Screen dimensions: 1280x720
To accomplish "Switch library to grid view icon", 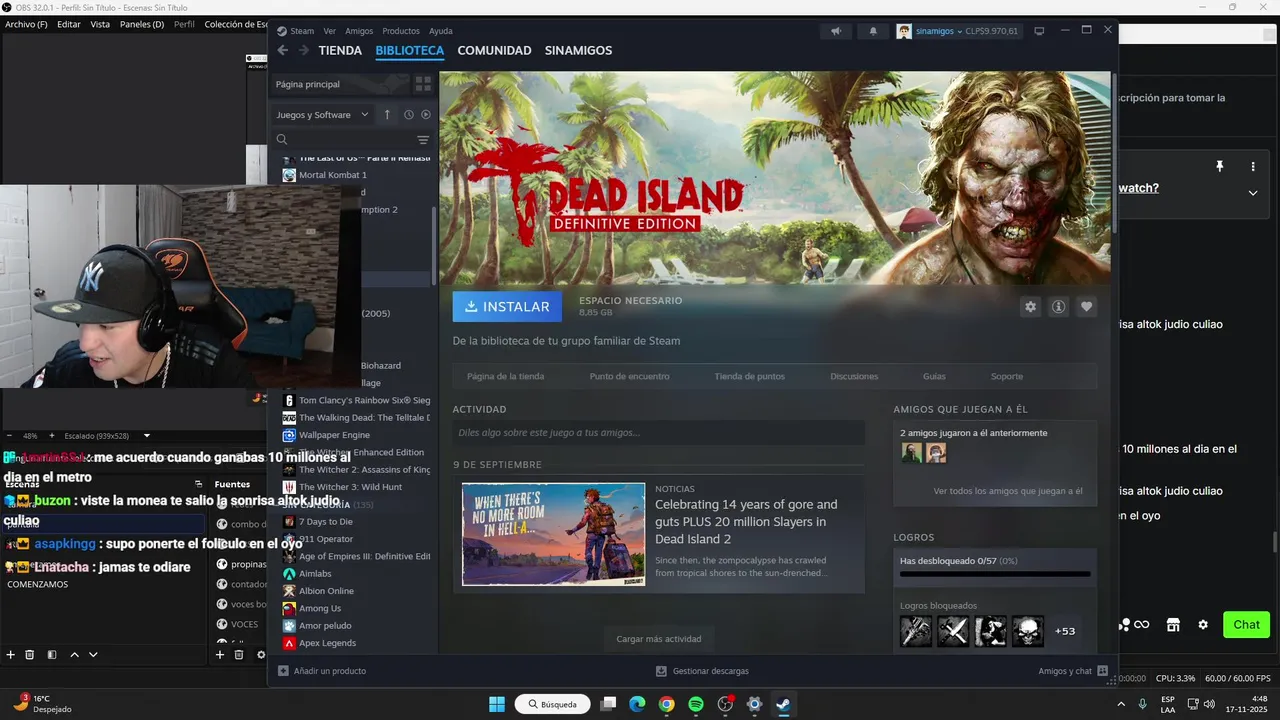I will pyautogui.click(x=423, y=84).
